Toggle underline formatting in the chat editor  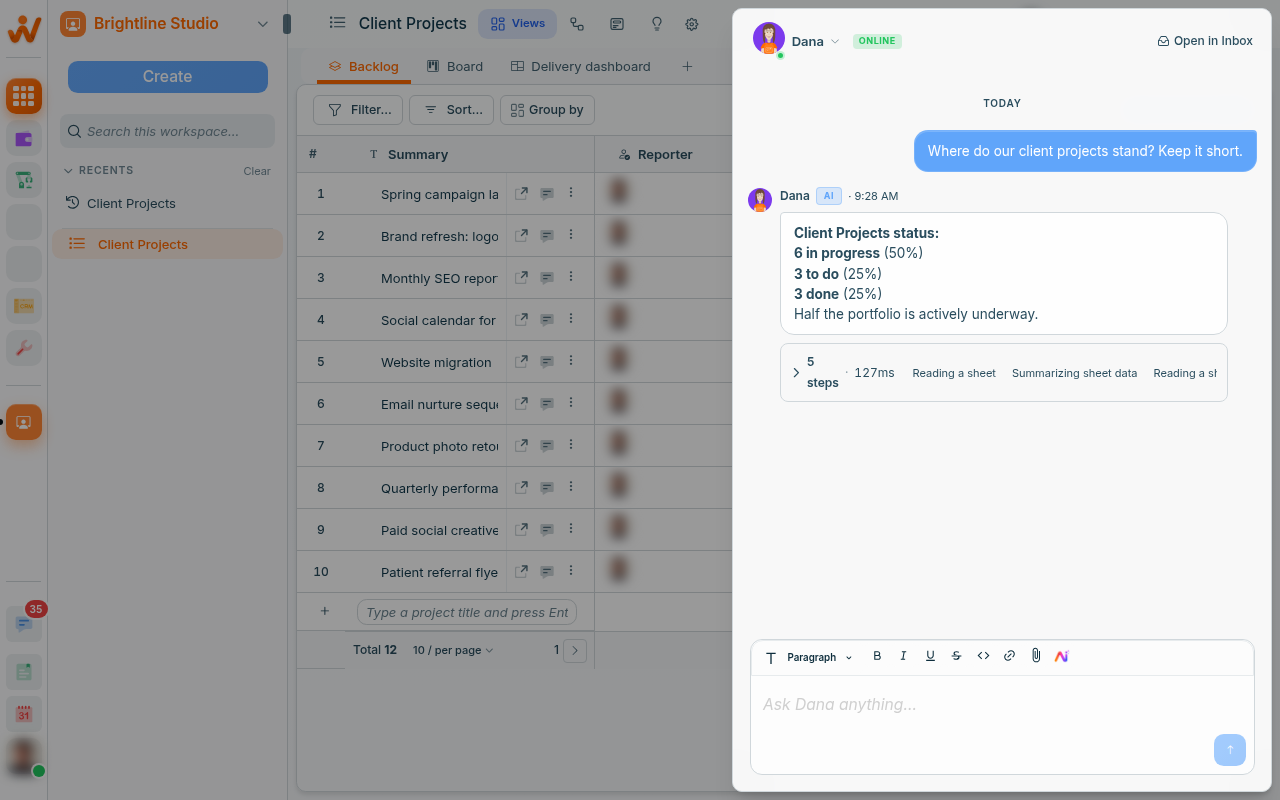(x=930, y=656)
